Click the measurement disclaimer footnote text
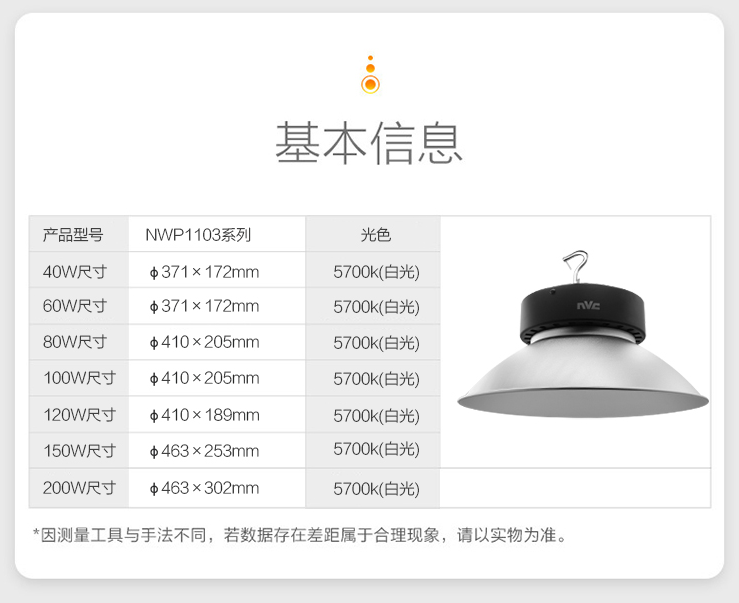Screen dimensions: 739x603 [300, 535]
